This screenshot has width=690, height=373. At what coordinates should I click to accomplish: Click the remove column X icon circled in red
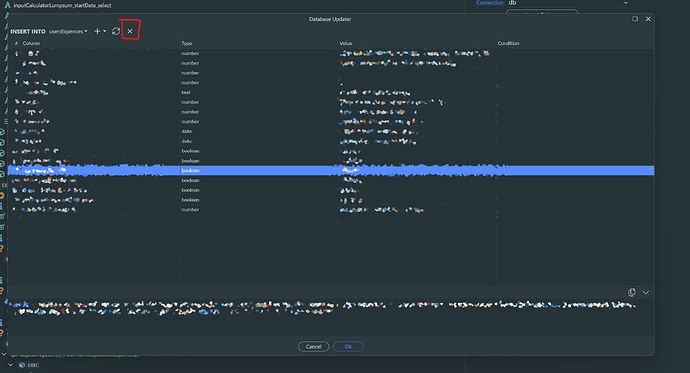tap(130, 31)
